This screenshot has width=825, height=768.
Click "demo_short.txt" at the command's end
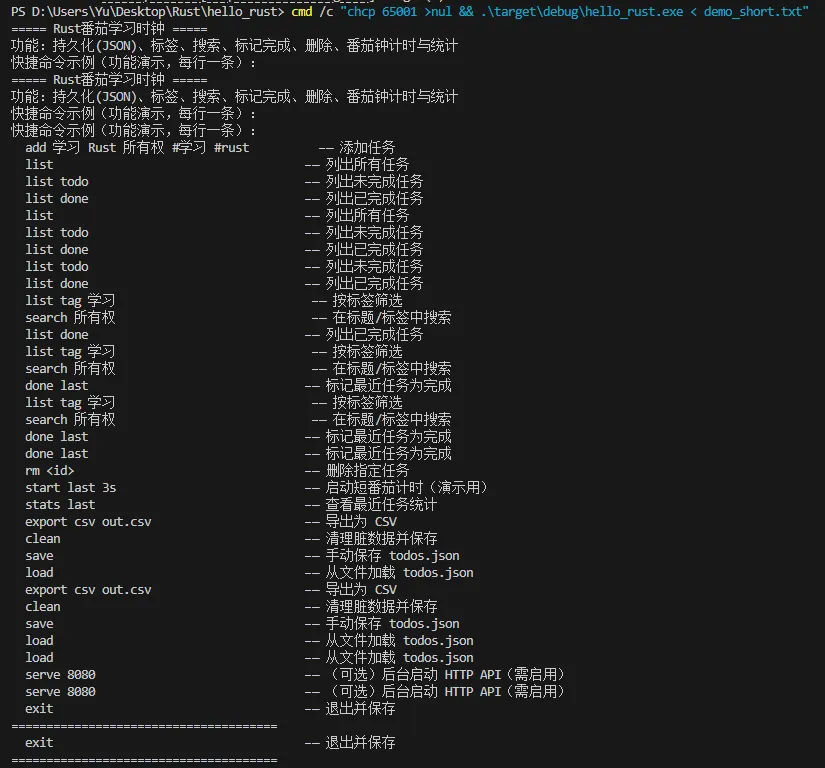click(x=753, y=12)
